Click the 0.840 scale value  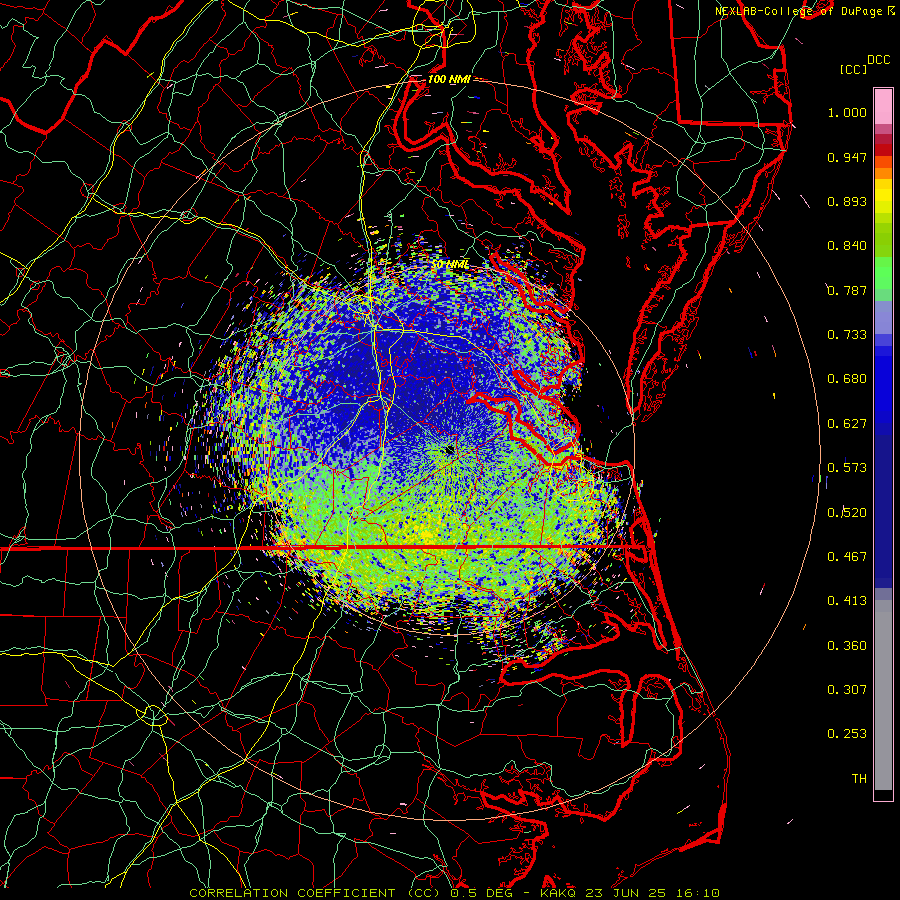coord(847,246)
